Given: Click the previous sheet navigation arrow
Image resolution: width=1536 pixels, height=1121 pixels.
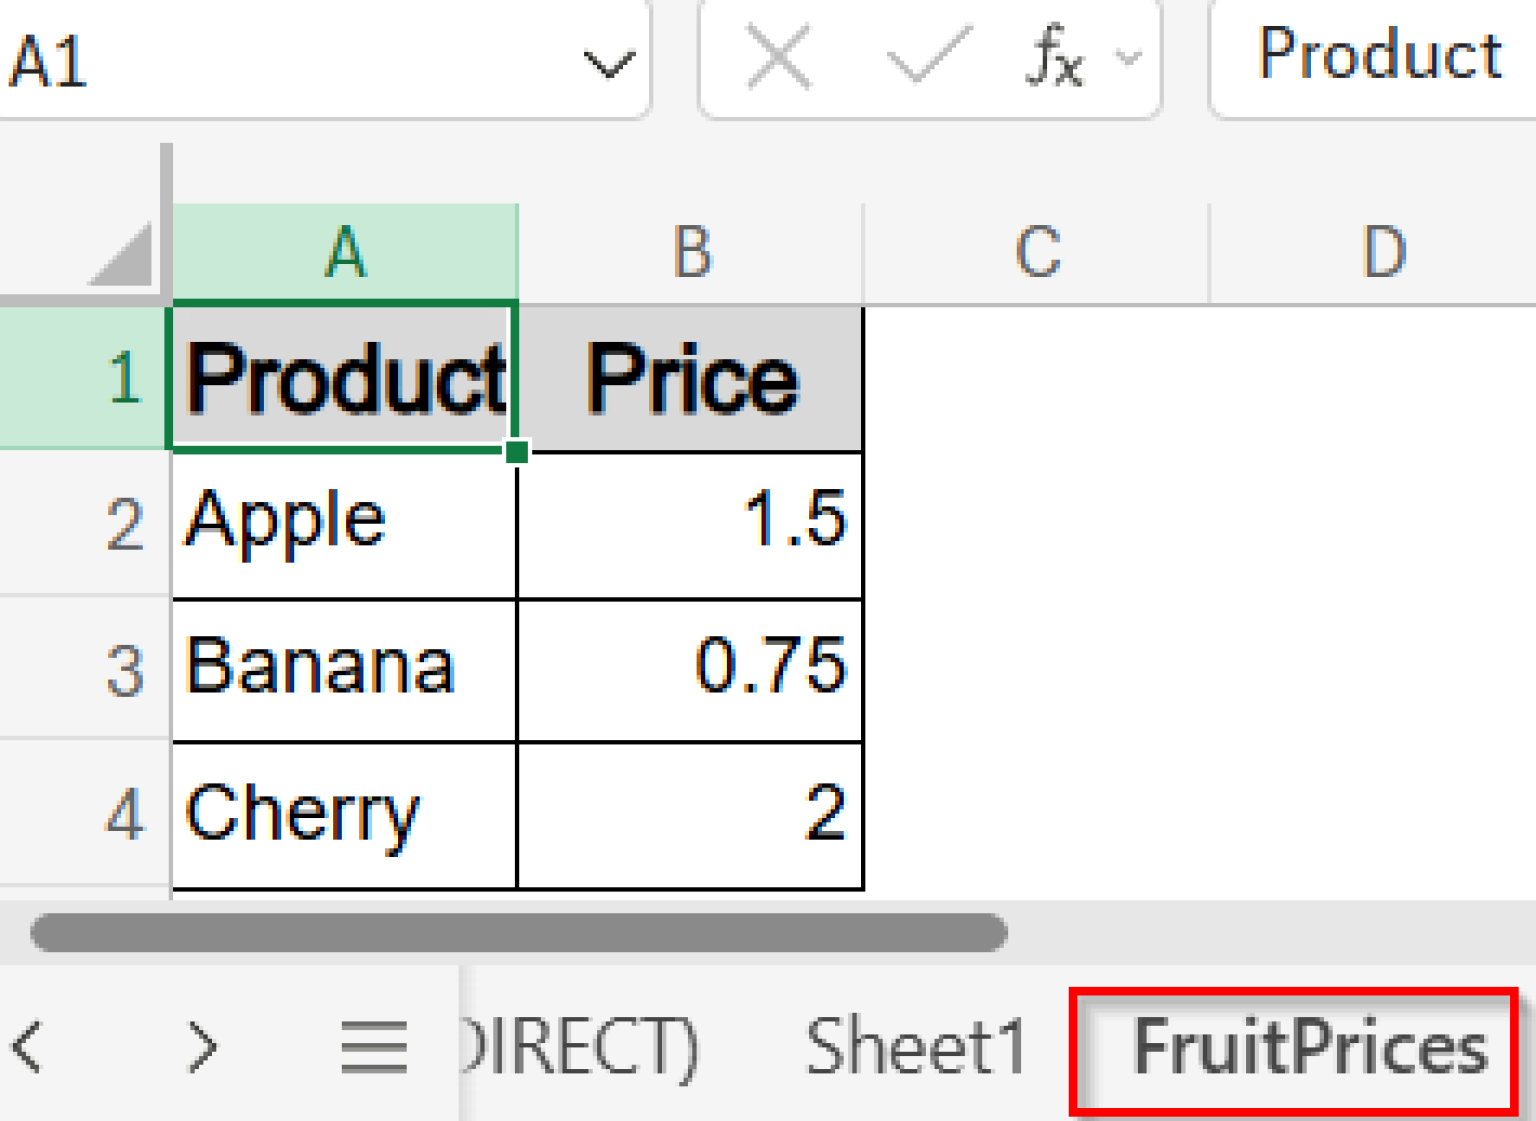Looking at the screenshot, I should coord(25,1046).
